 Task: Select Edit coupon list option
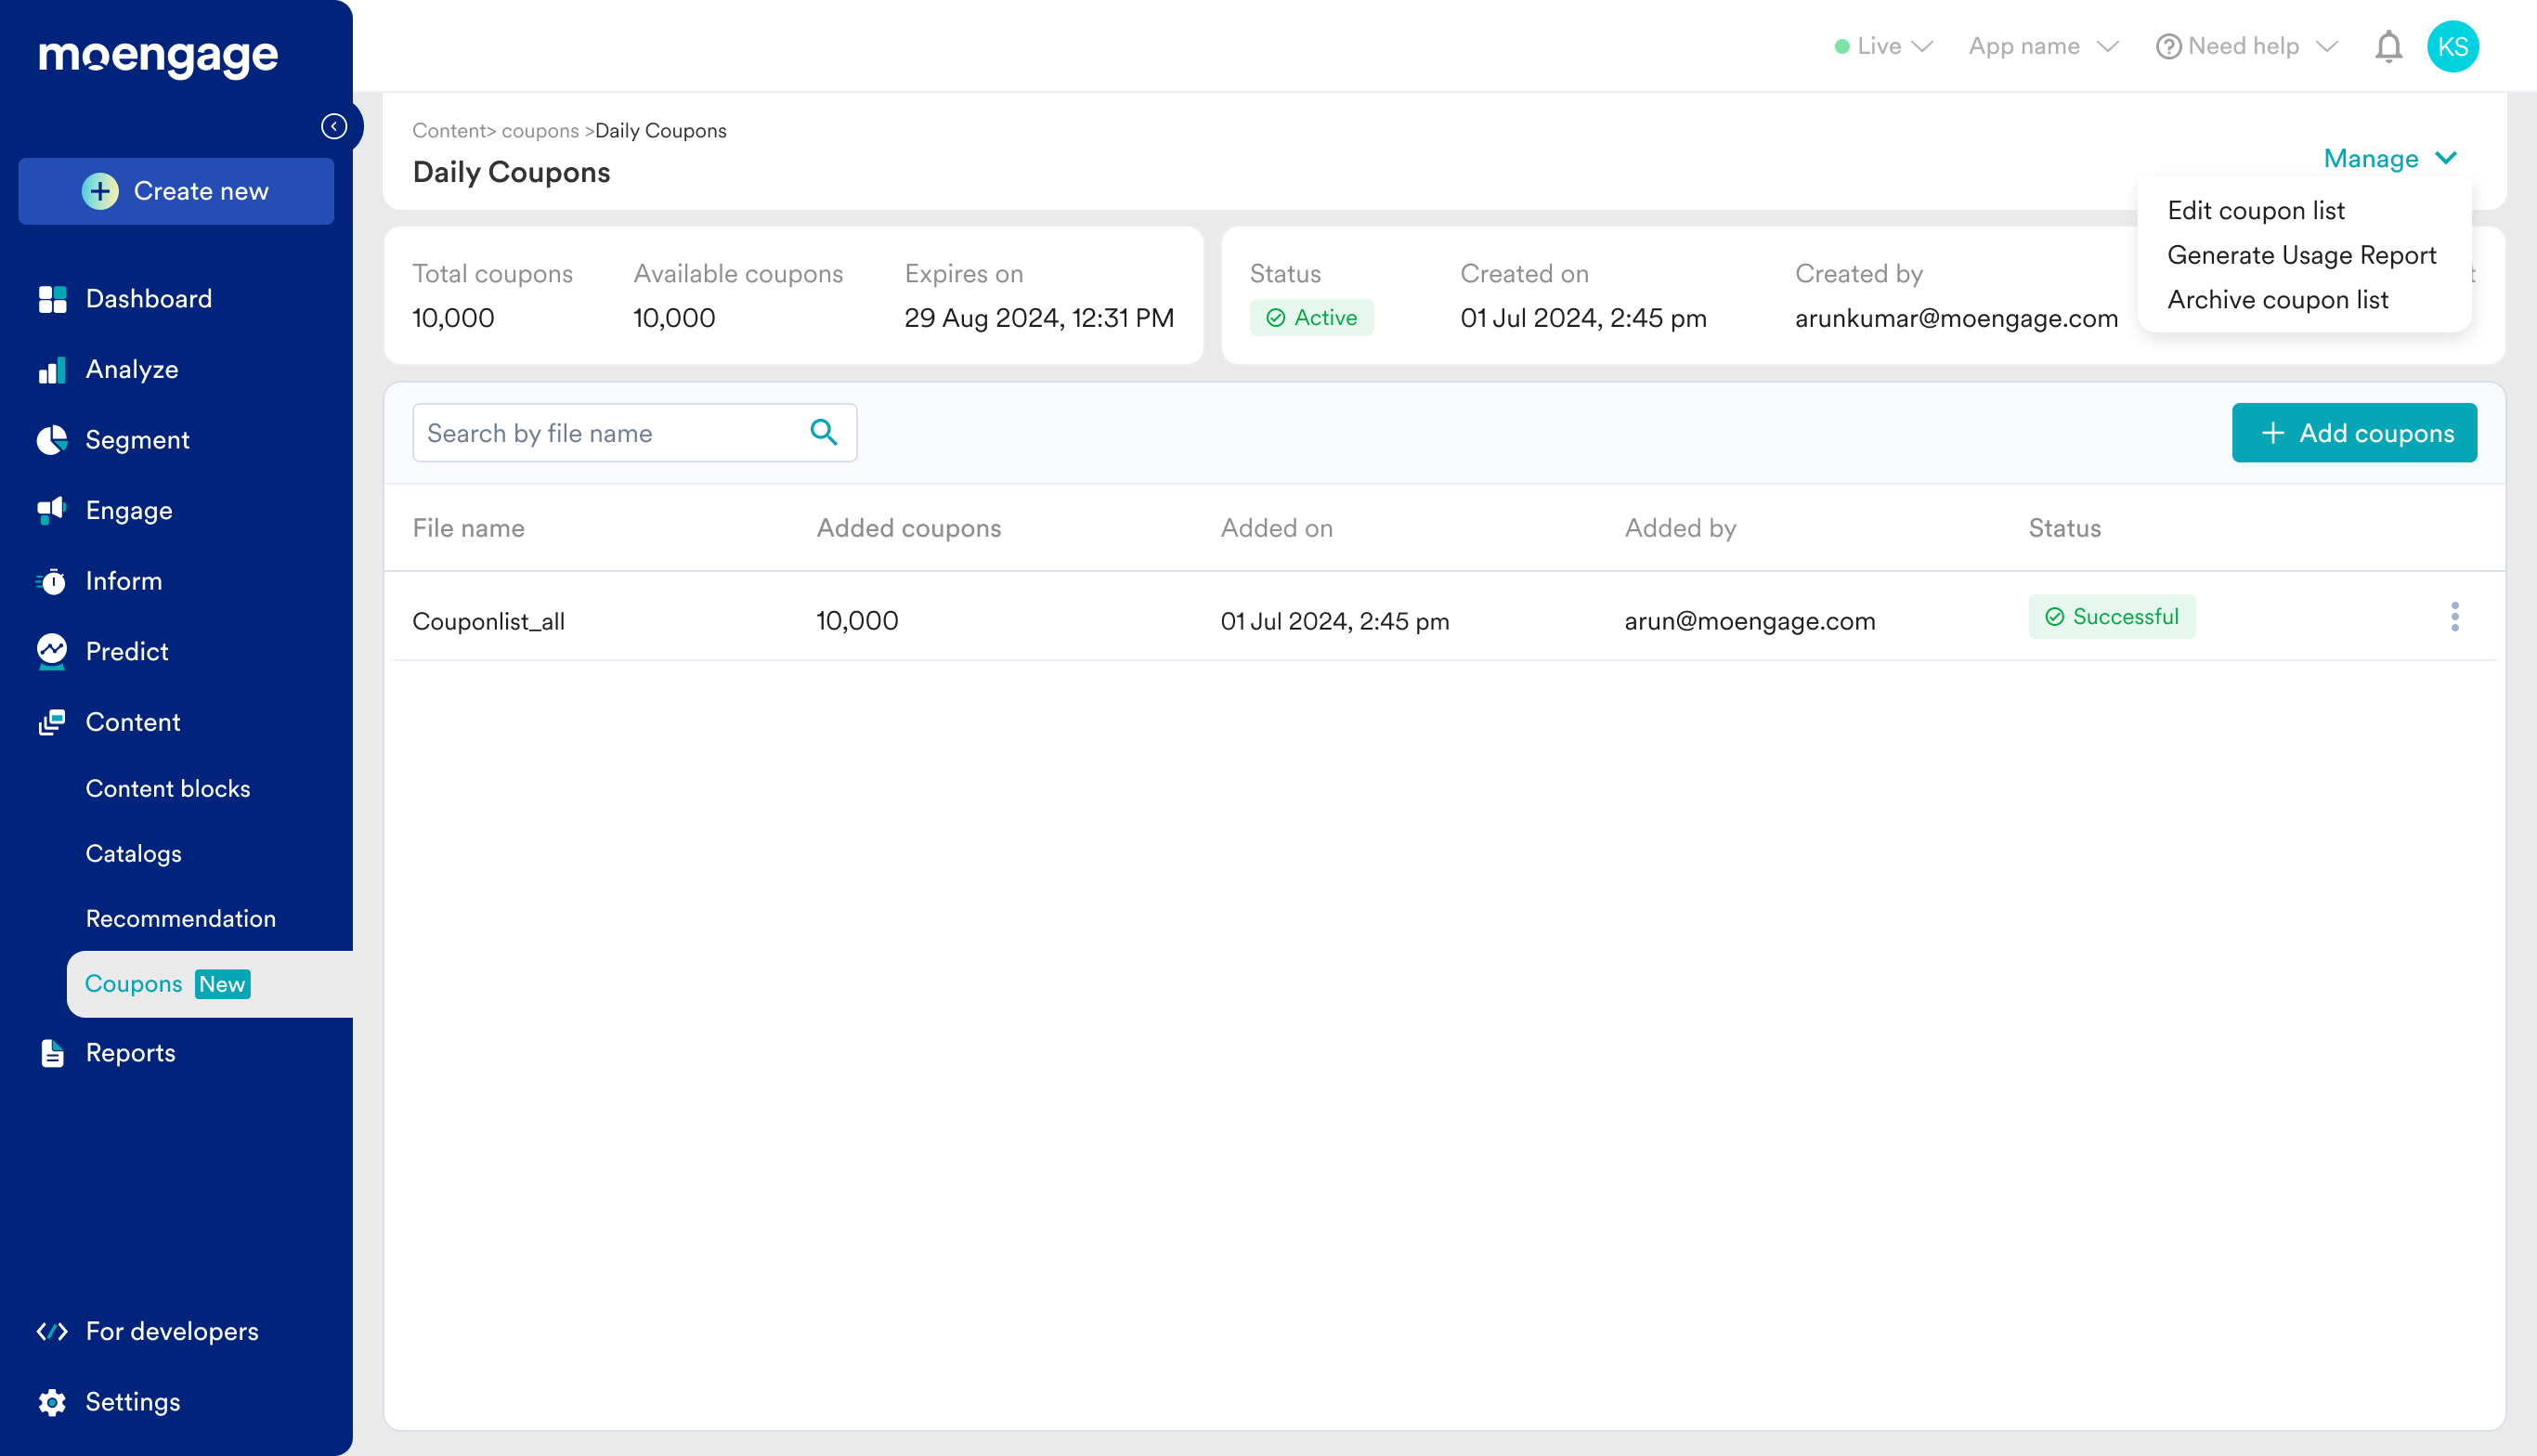2255,211
